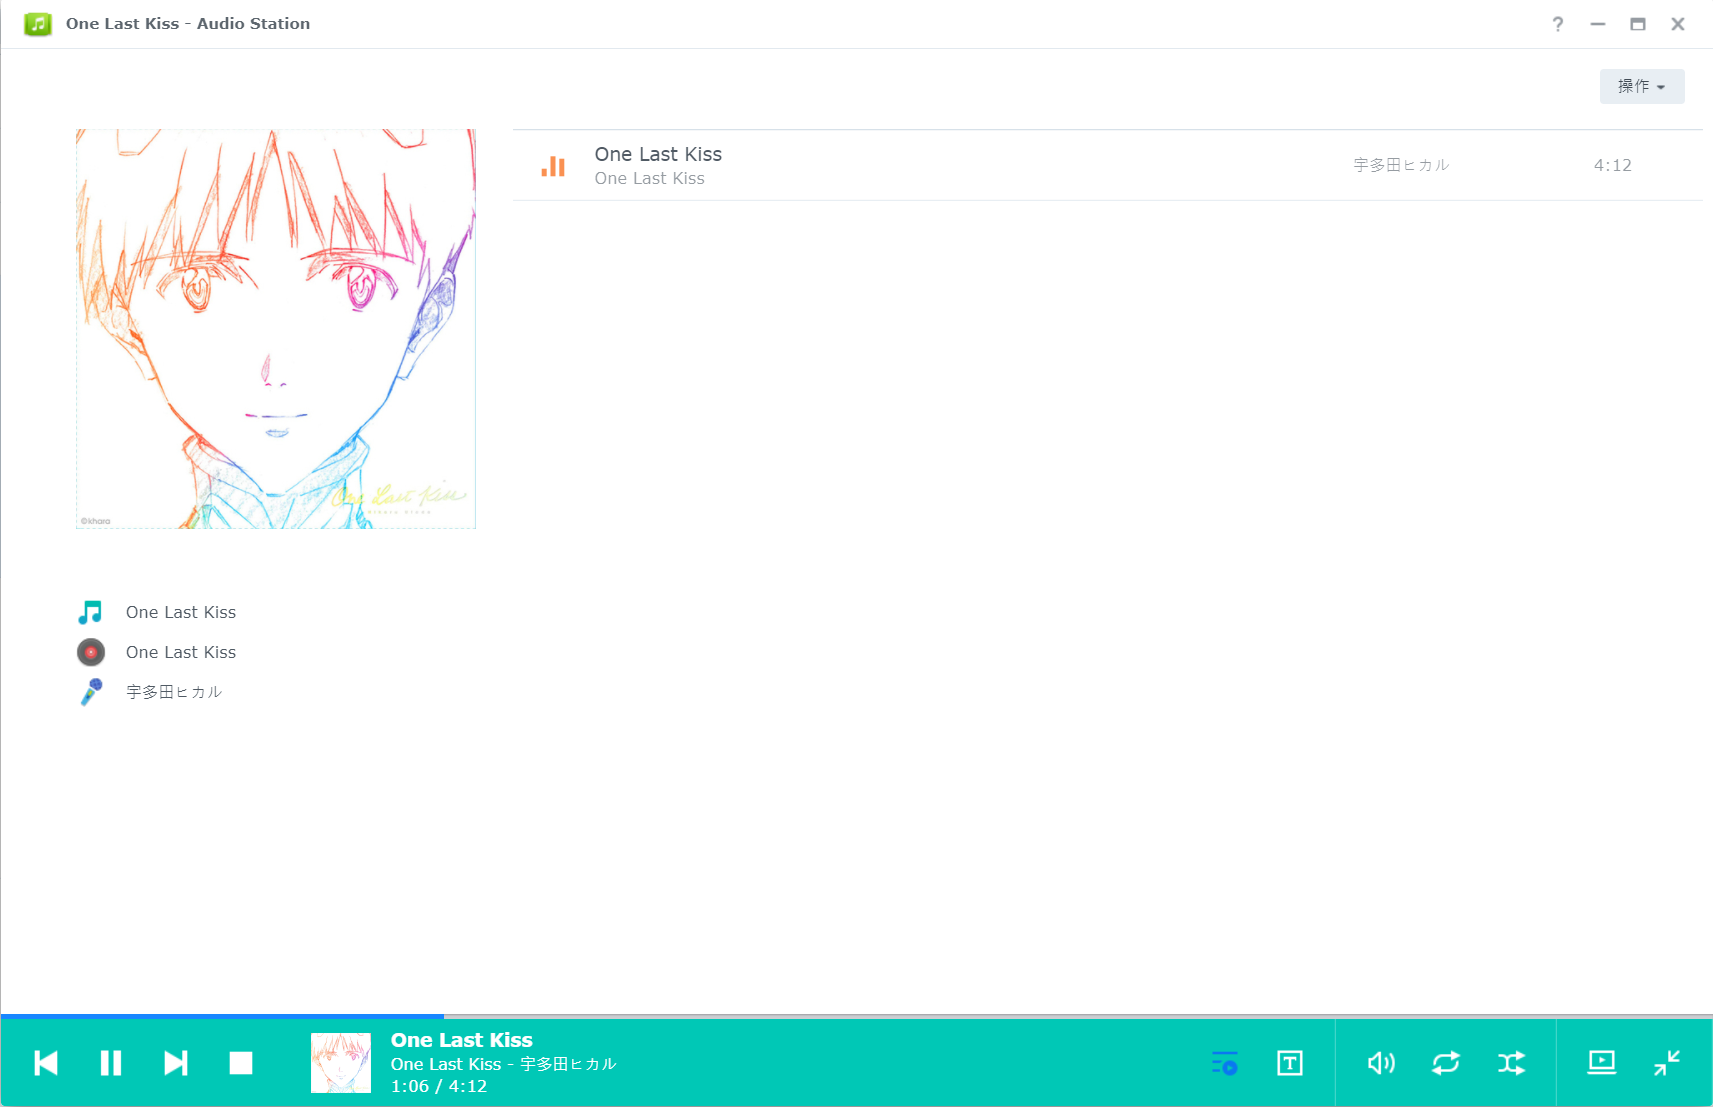The width and height of the screenshot is (1713, 1107).
Task: Open the volume control speaker icon
Action: coord(1381,1063)
